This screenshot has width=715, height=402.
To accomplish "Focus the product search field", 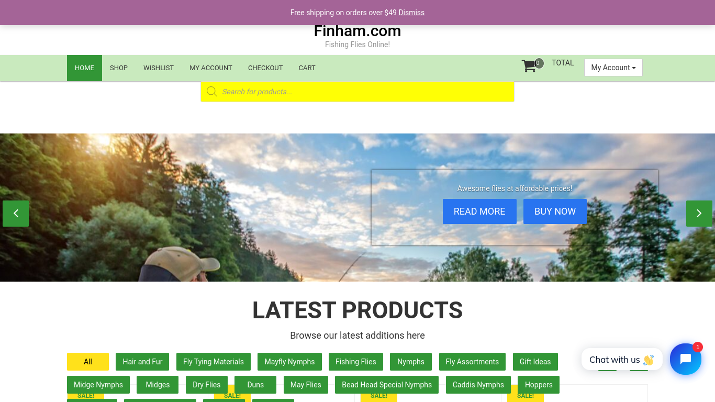I will (358, 92).
